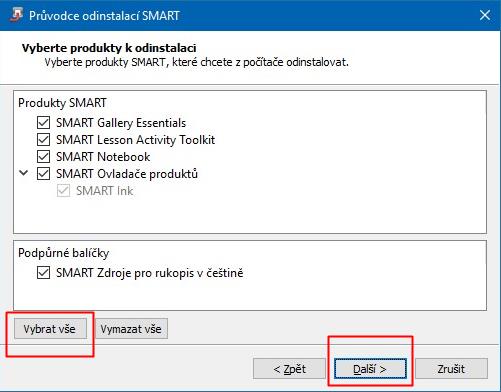Go back with the Zpět button
Screen dimensions: 501x392
point(289,369)
